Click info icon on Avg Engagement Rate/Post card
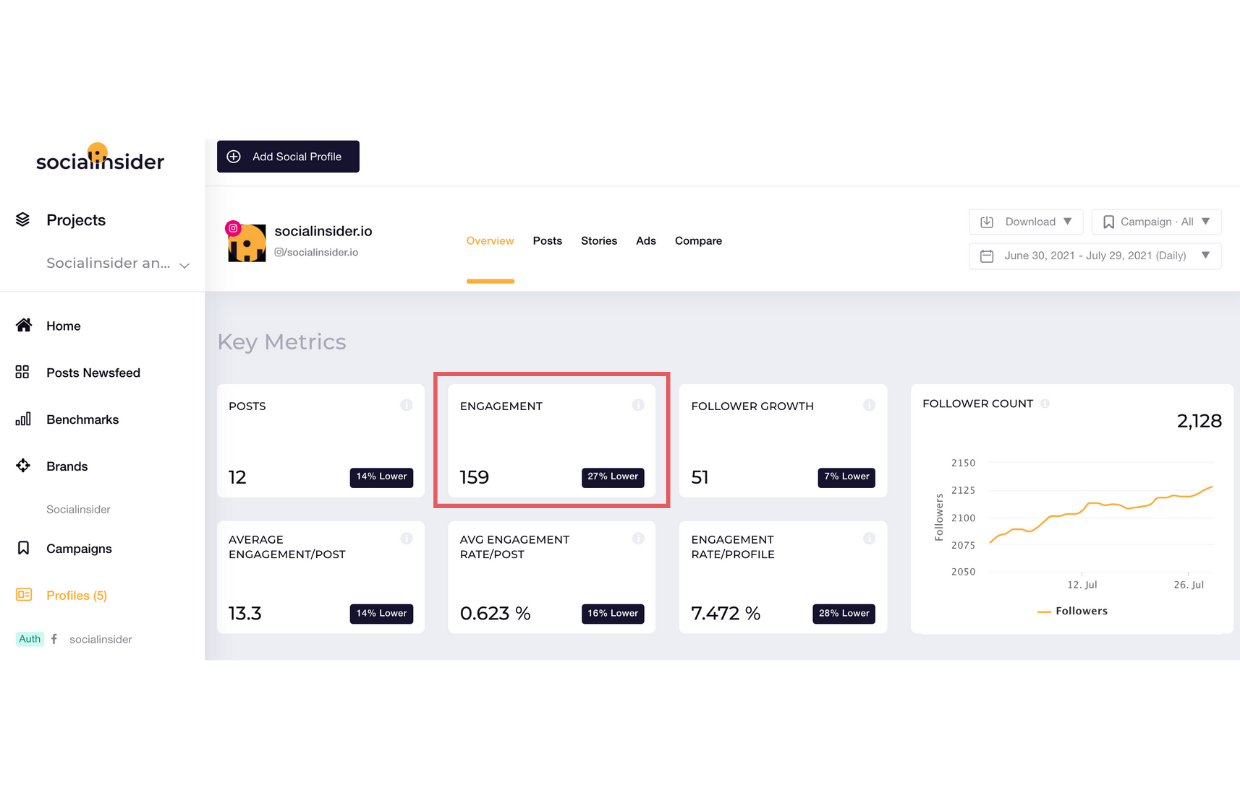The height and width of the screenshot is (800, 1240). point(638,538)
